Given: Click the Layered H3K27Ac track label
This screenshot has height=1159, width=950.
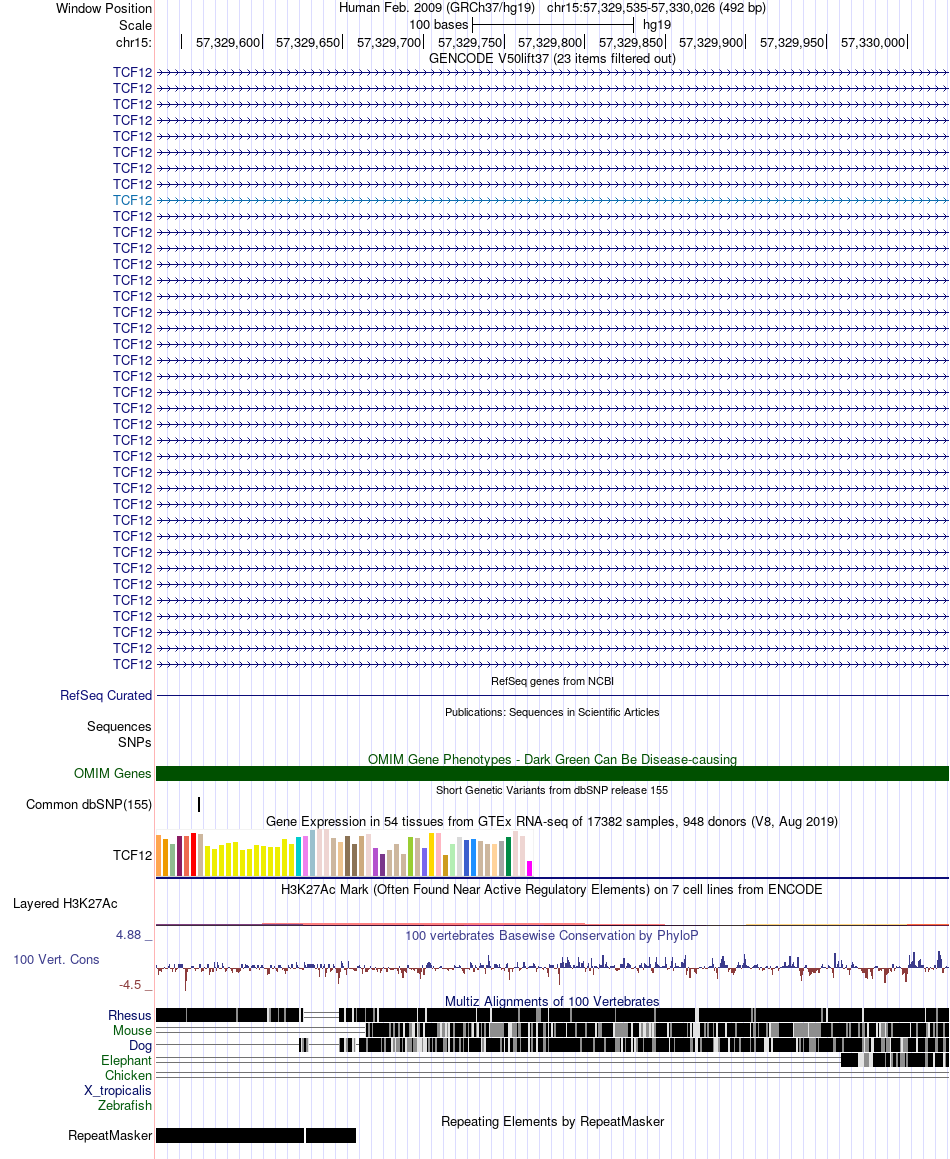Looking at the screenshot, I should click(65, 903).
